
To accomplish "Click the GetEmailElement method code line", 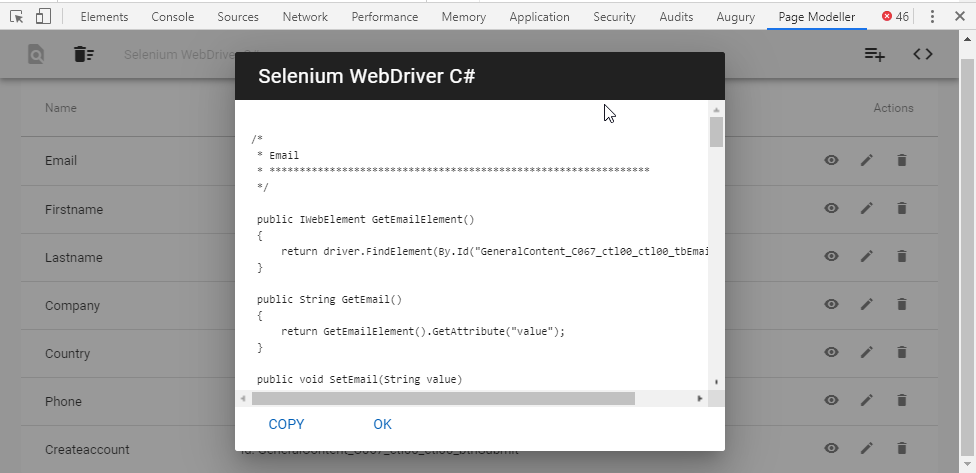I will pos(365,220).
